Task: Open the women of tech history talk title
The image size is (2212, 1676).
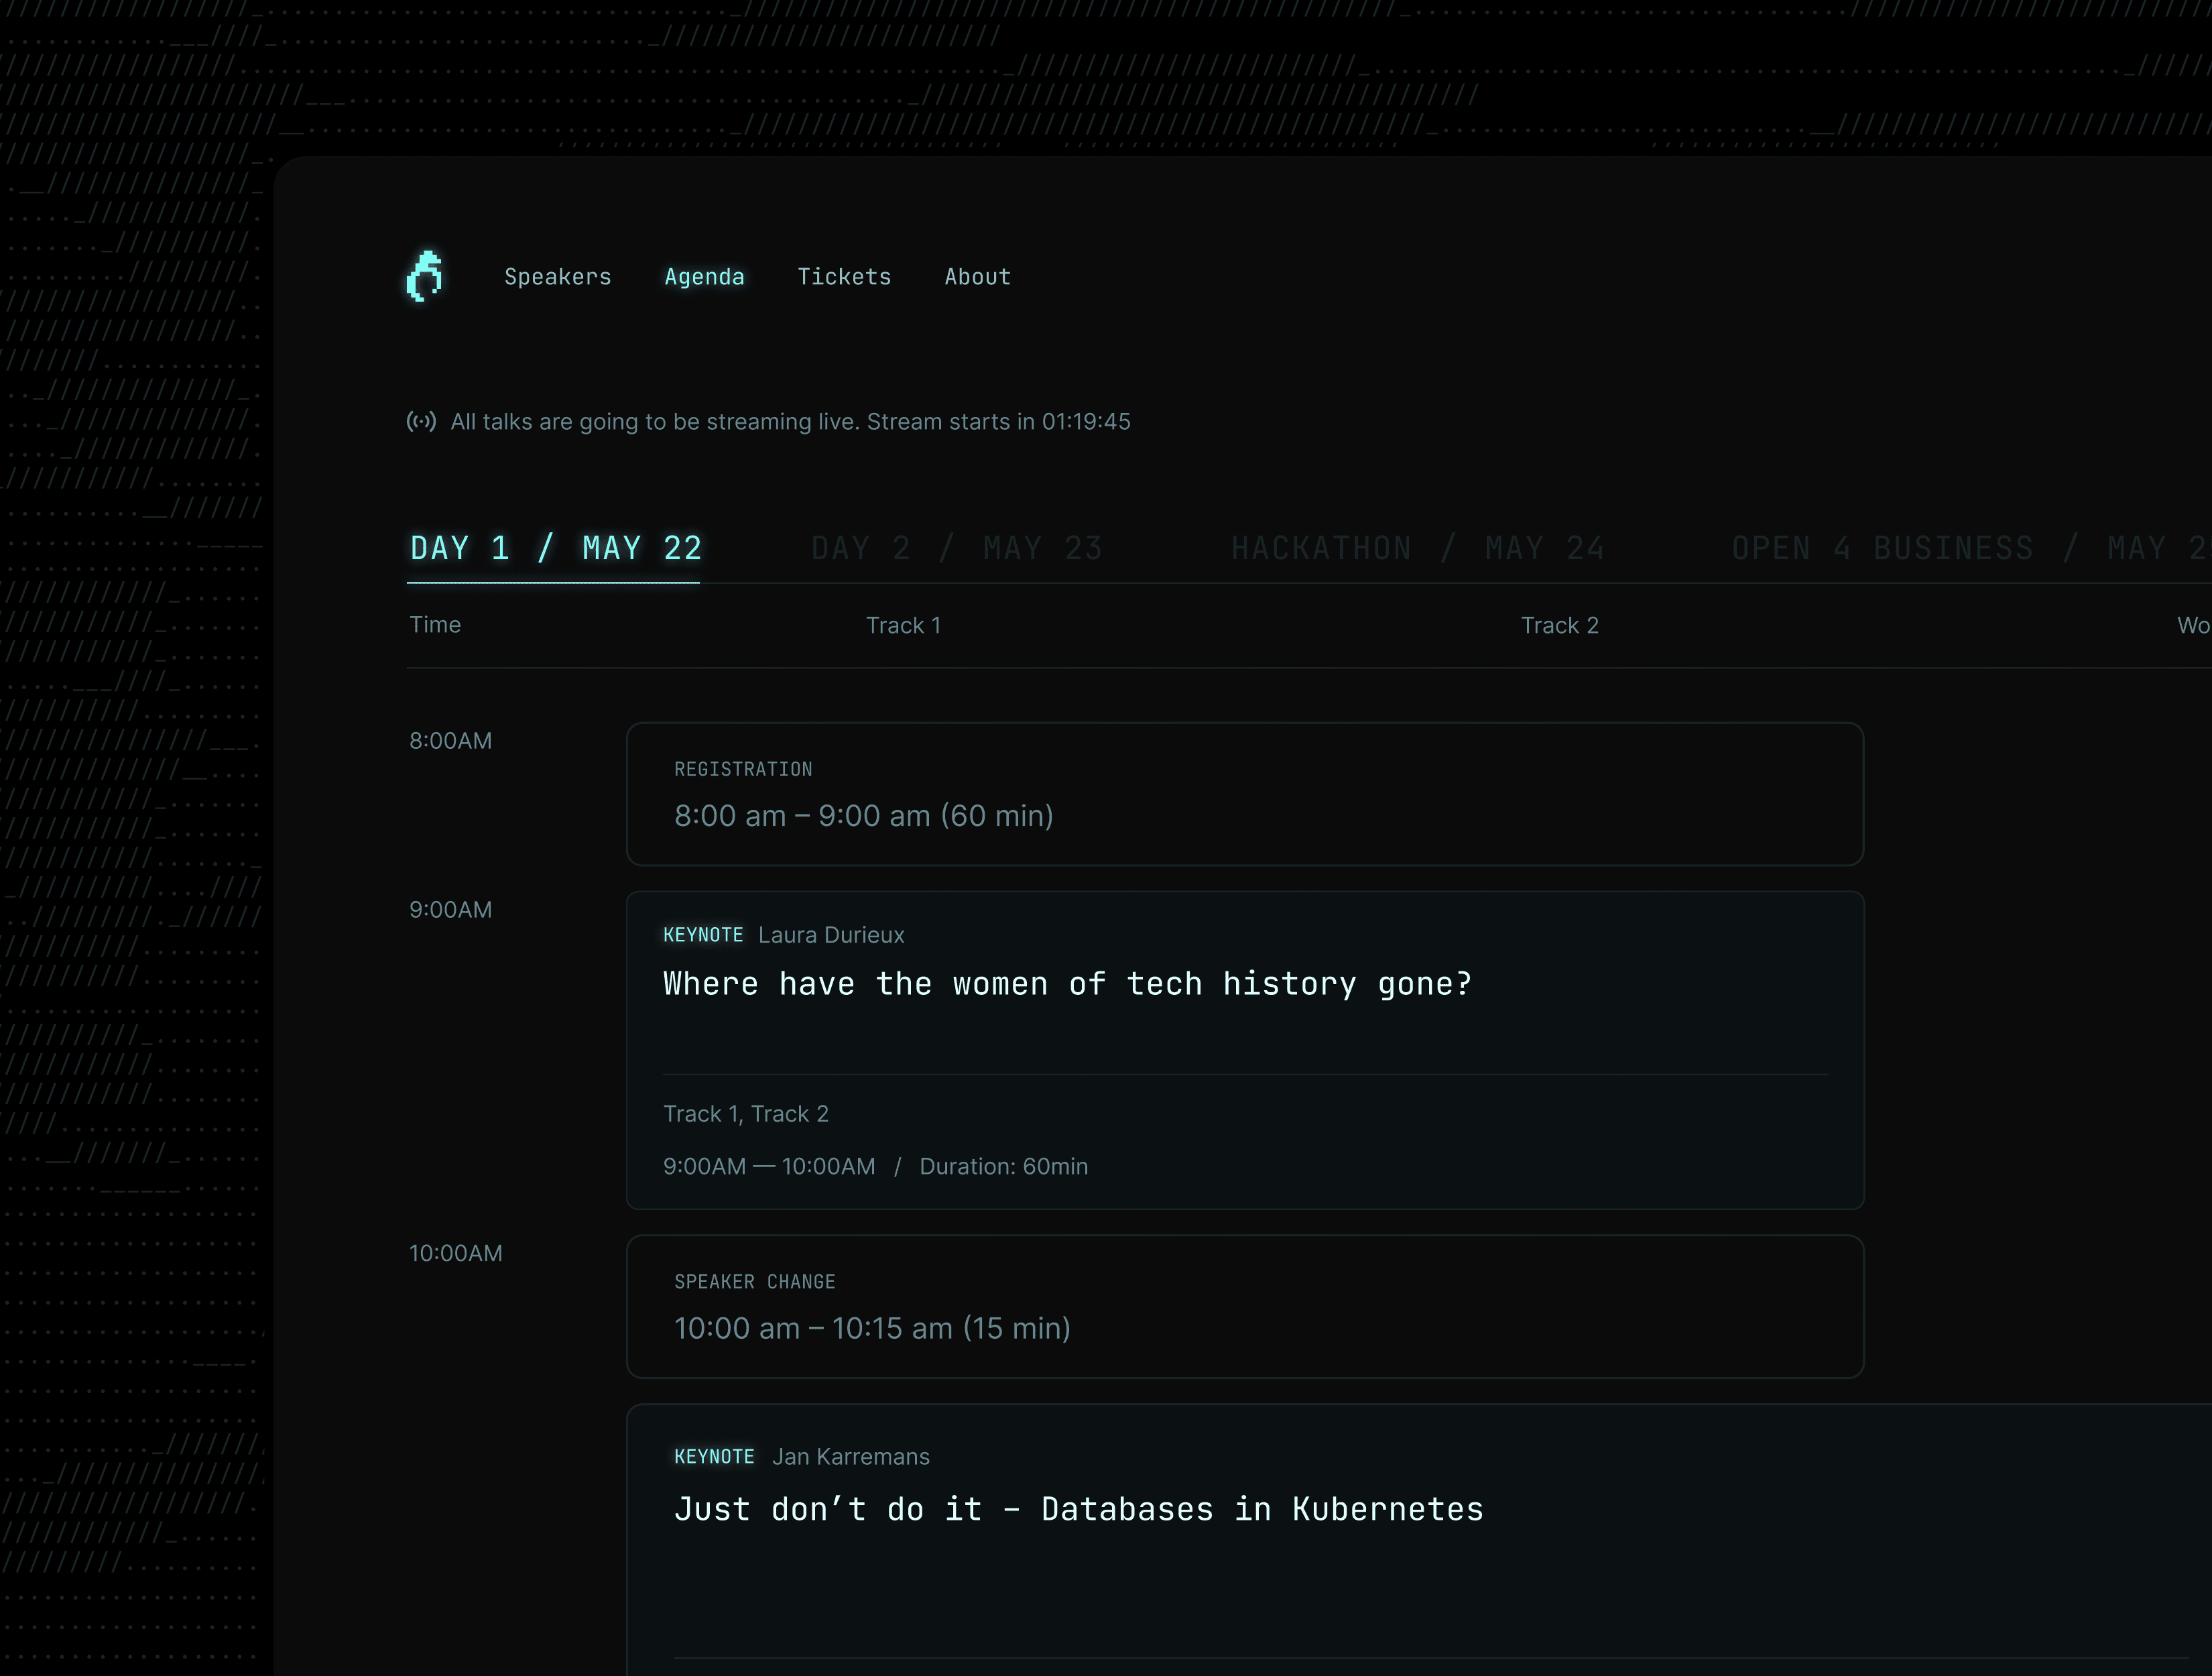Action: point(1067,984)
